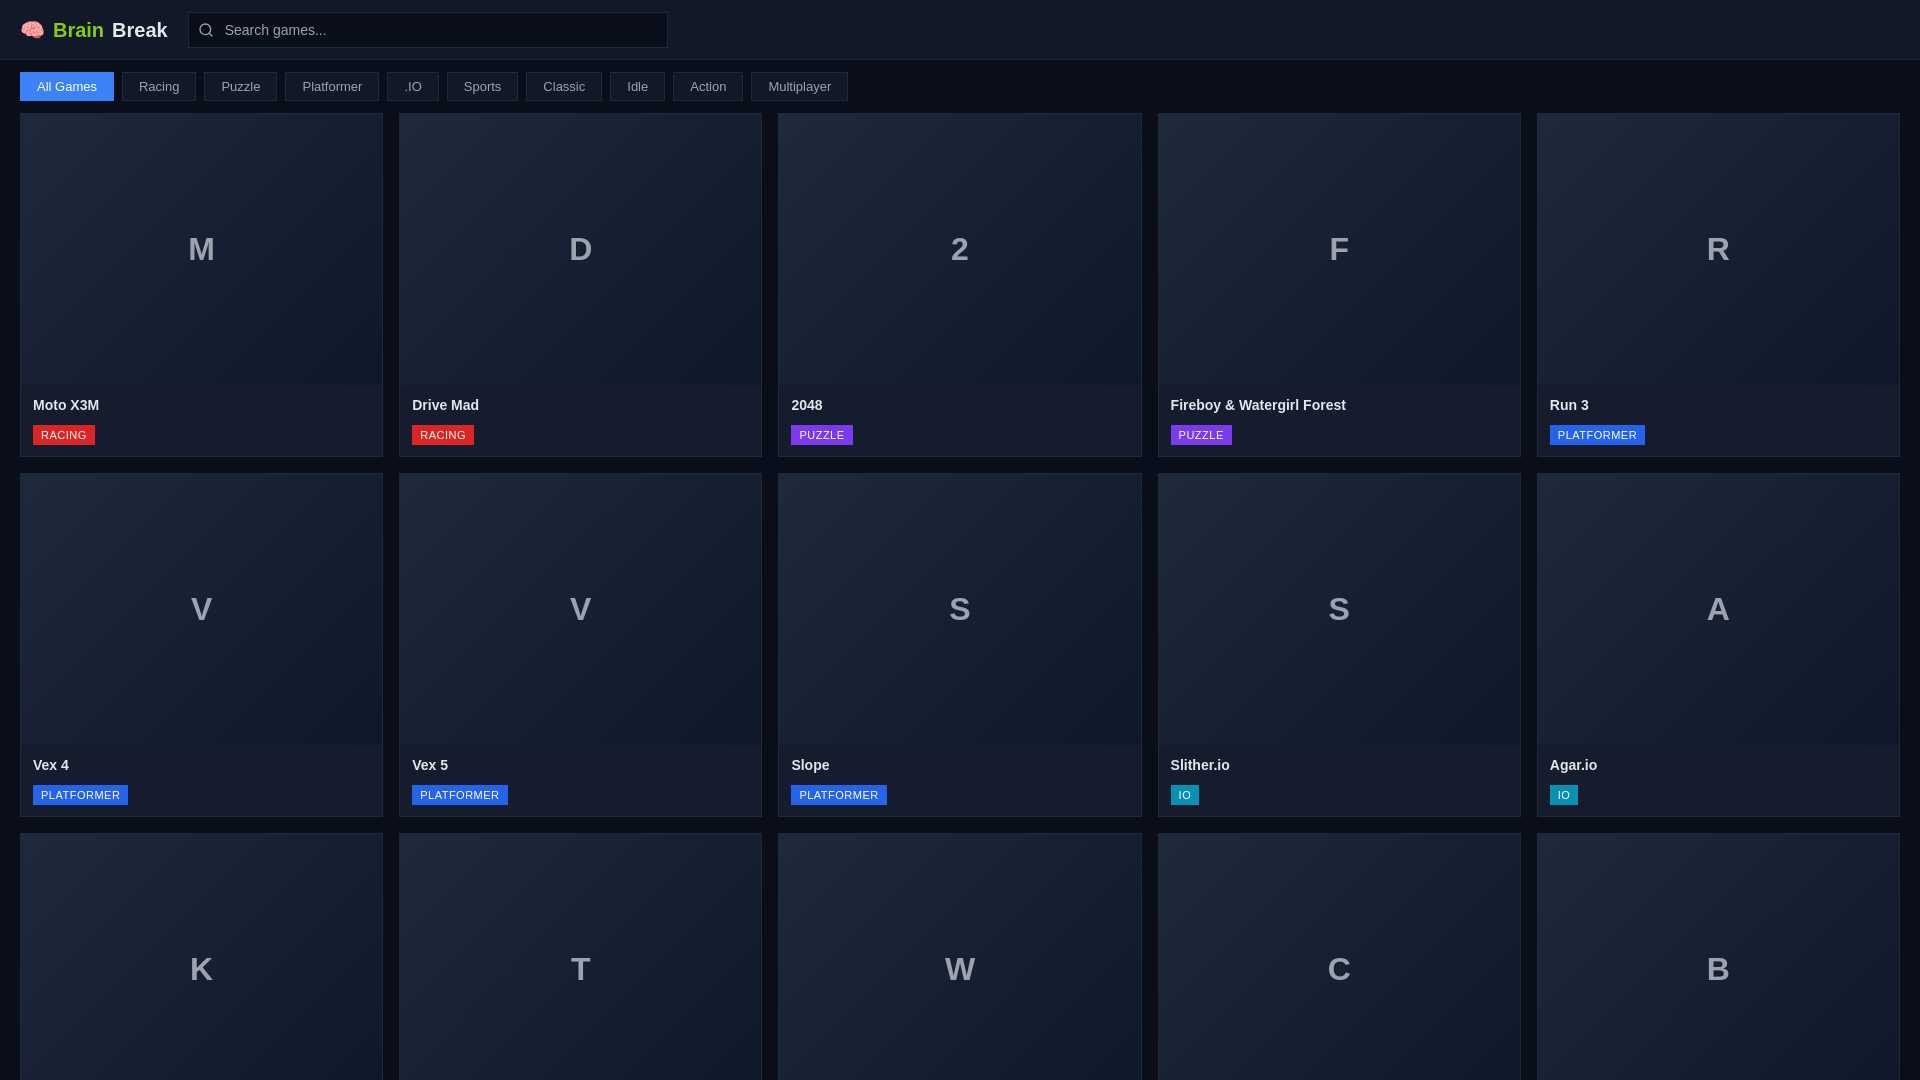Open the Vex 5 thumbnail
1920x1080 pixels.
580,609
